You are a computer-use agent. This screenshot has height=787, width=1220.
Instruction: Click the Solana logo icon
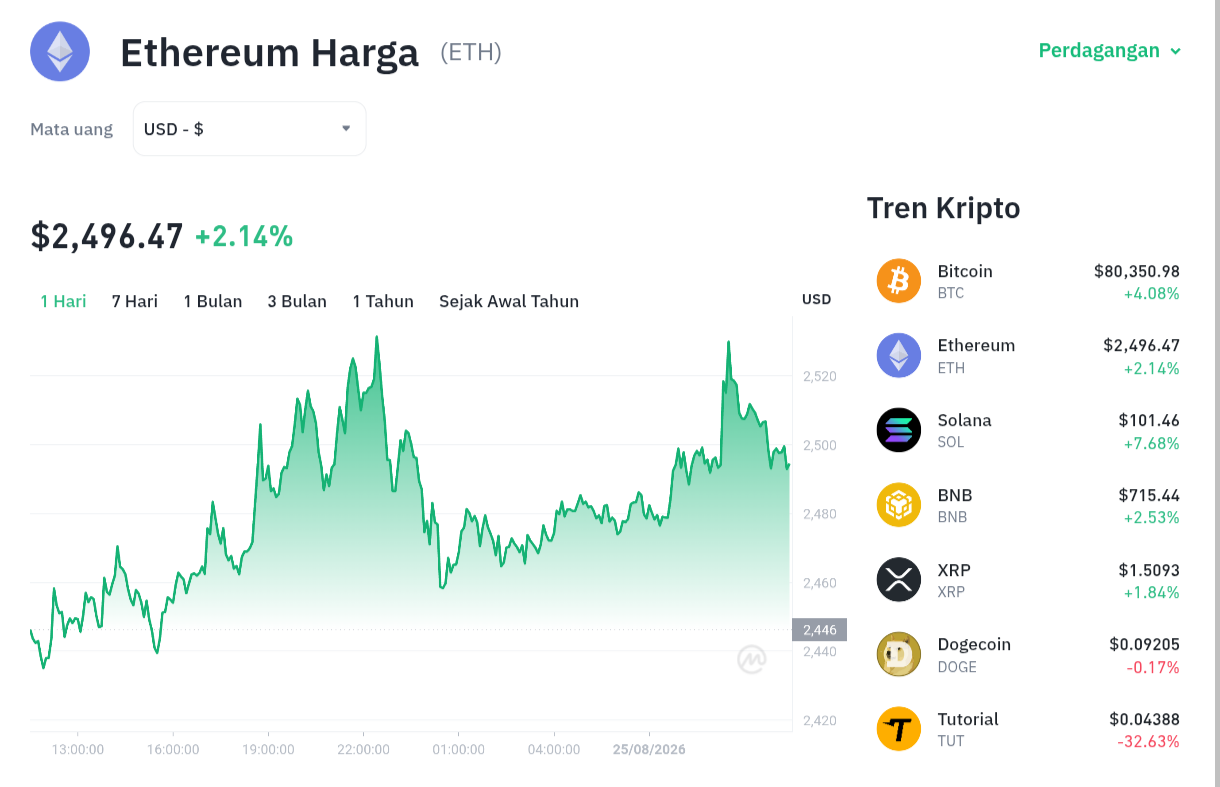[x=899, y=430]
